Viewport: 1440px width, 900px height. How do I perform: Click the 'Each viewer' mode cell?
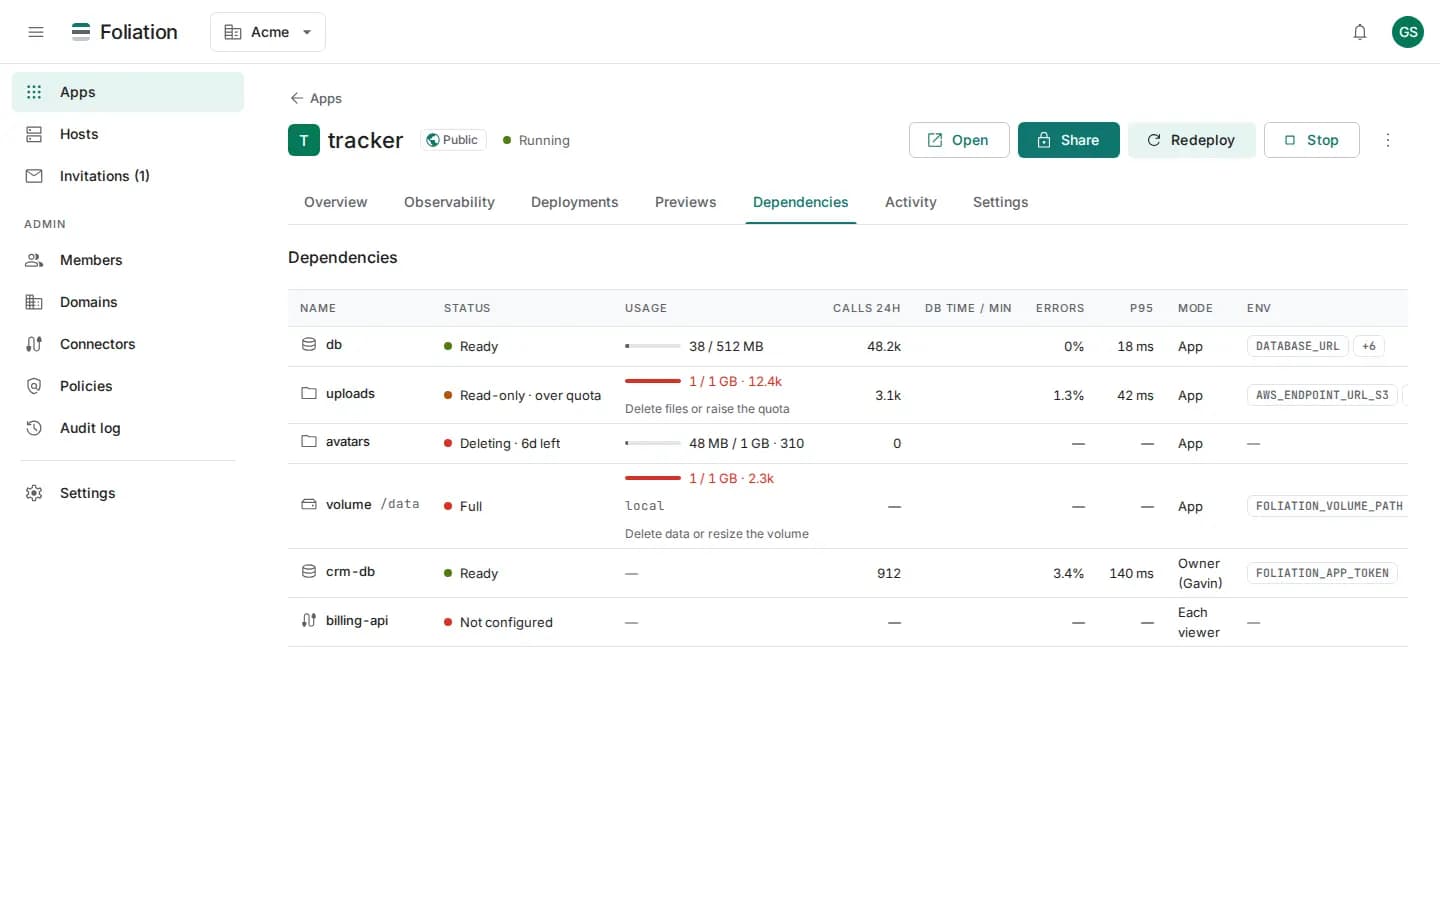pos(1199,622)
